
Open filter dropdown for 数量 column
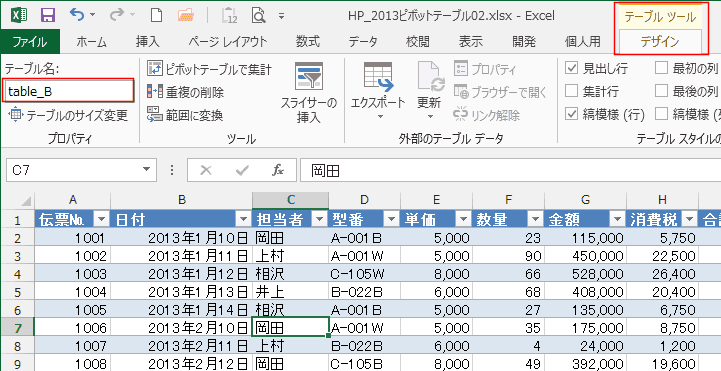click(536, 220)
